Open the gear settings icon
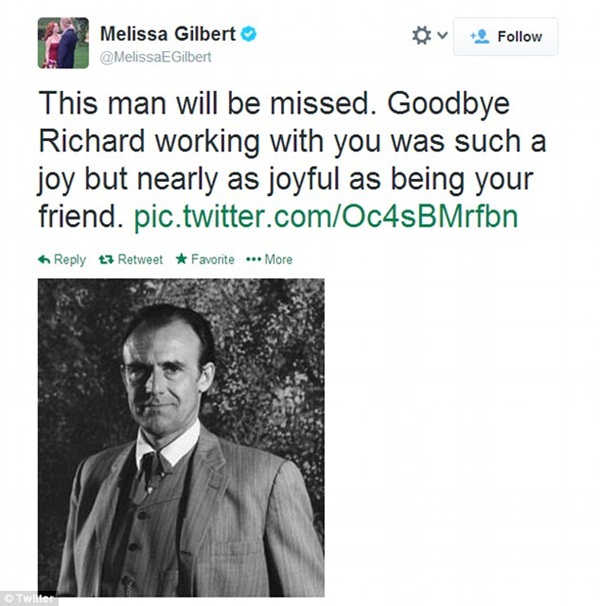Viewport: 600px width, 606px height. (x=421, y=36)
